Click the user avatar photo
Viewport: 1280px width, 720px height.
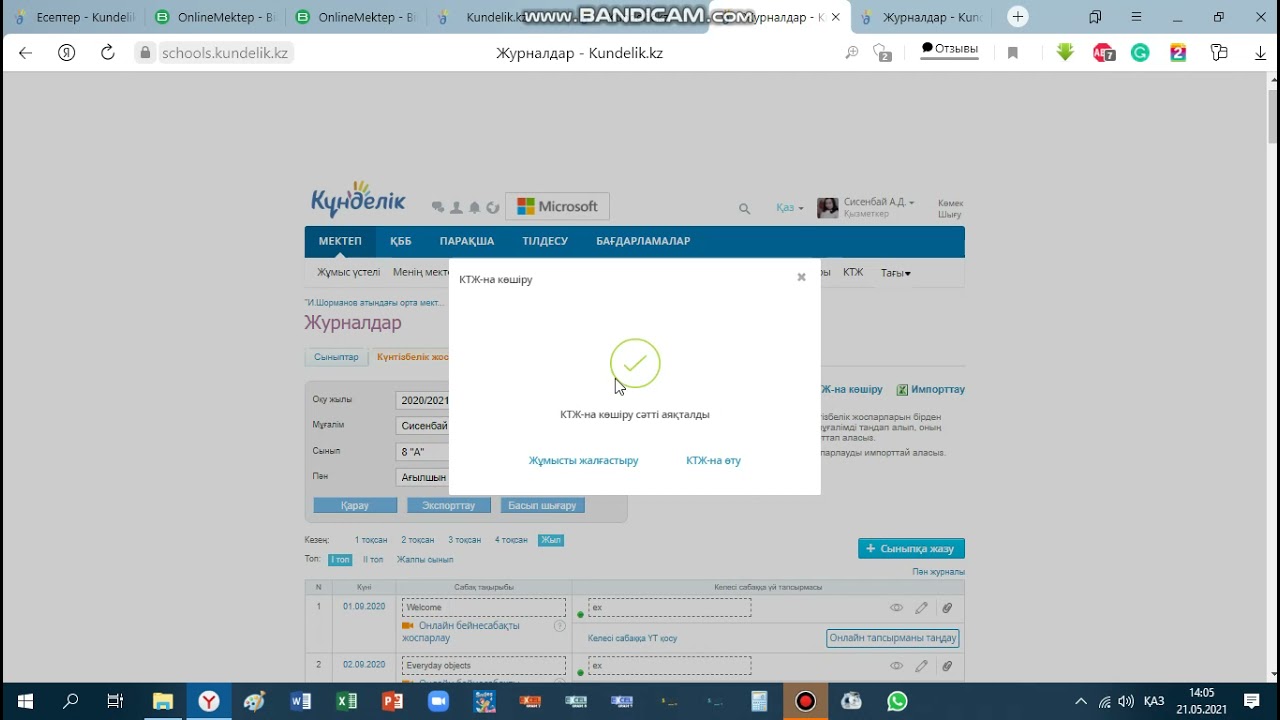[828, 207]
